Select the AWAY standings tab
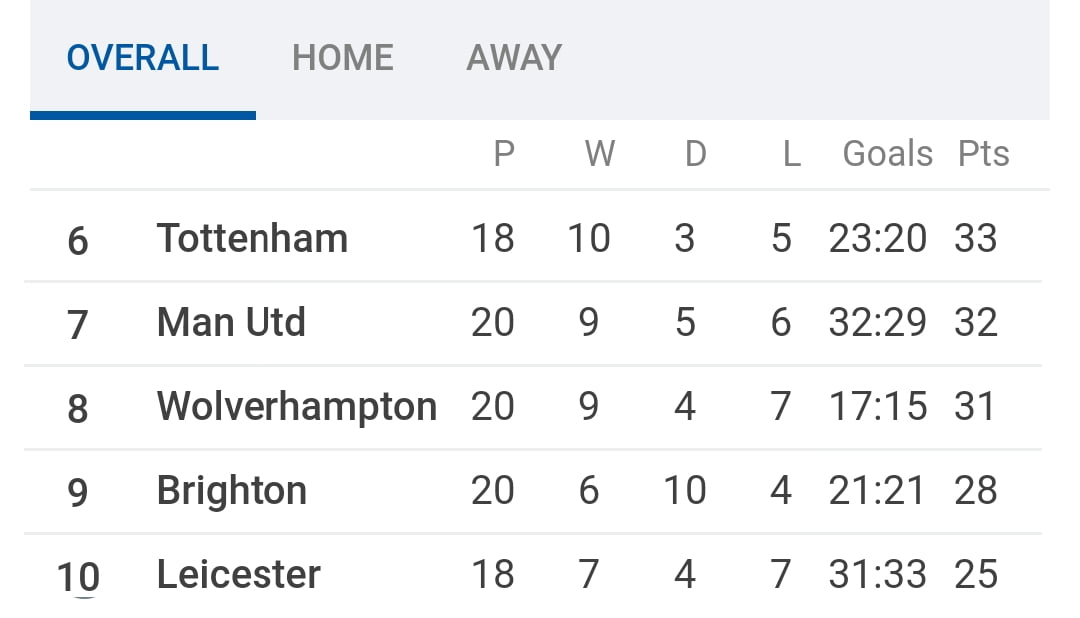Image resolution: width=1080 pixels, height=618 pixels. pyautogui.click(x=514, y=57)
